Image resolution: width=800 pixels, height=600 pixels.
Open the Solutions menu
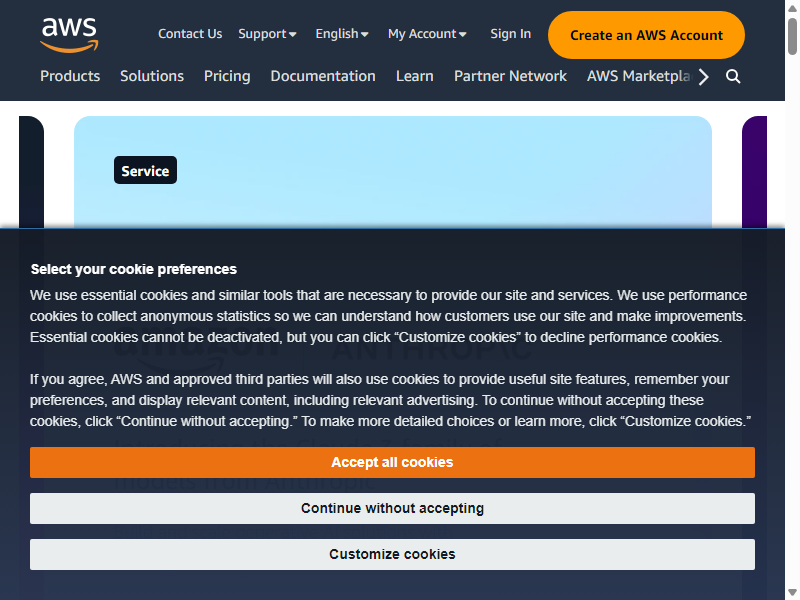152,76
